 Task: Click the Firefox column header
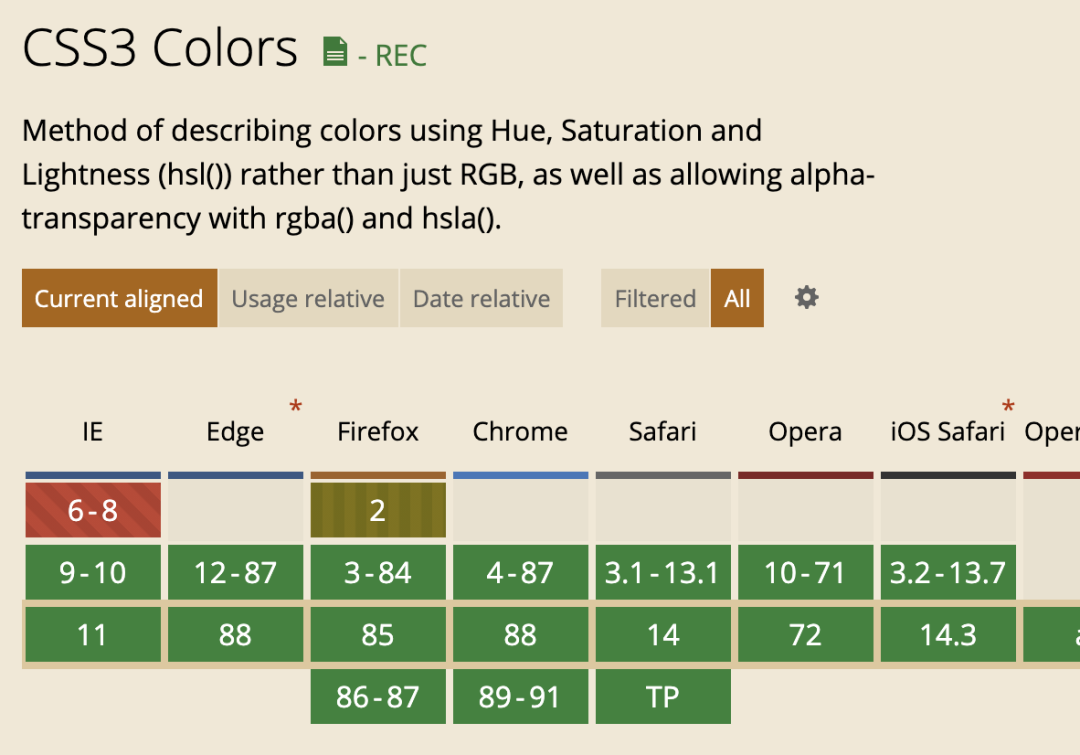point(378,432)
